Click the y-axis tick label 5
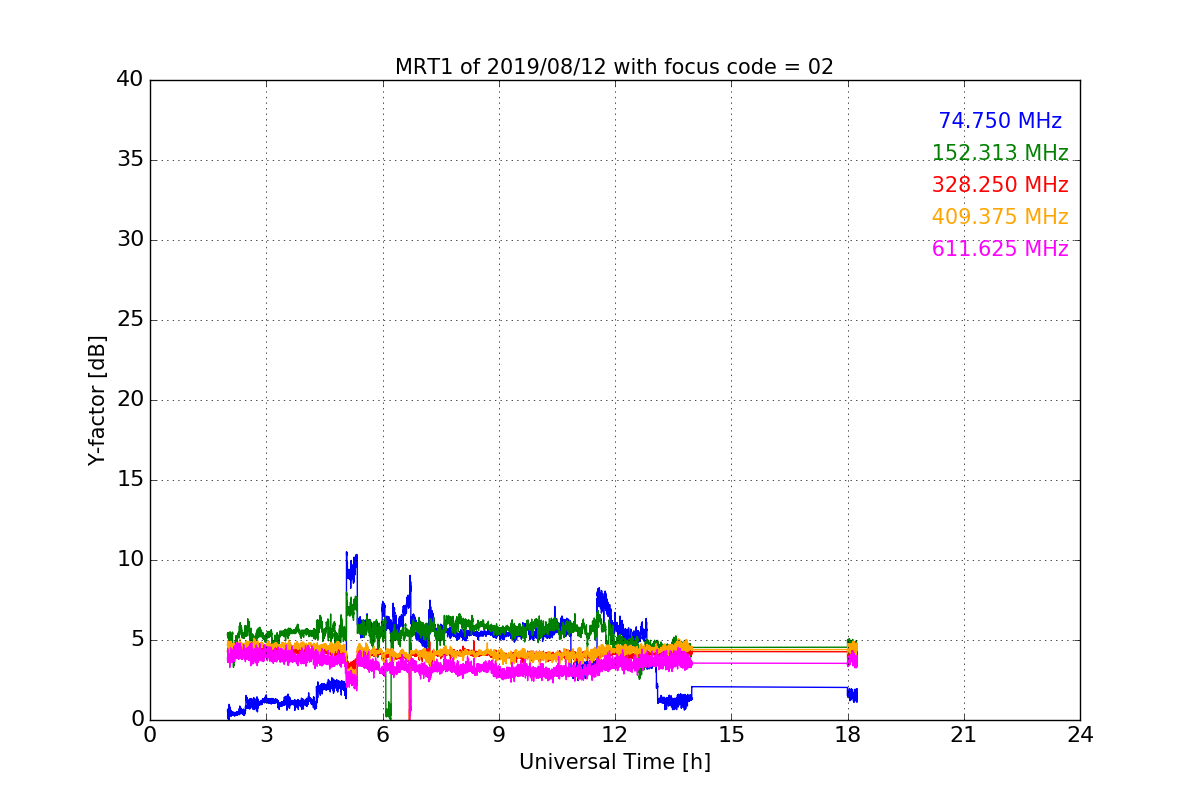The width and height of the screenshot is (1200, 800). pyautogui.click(x=136, y=640)
